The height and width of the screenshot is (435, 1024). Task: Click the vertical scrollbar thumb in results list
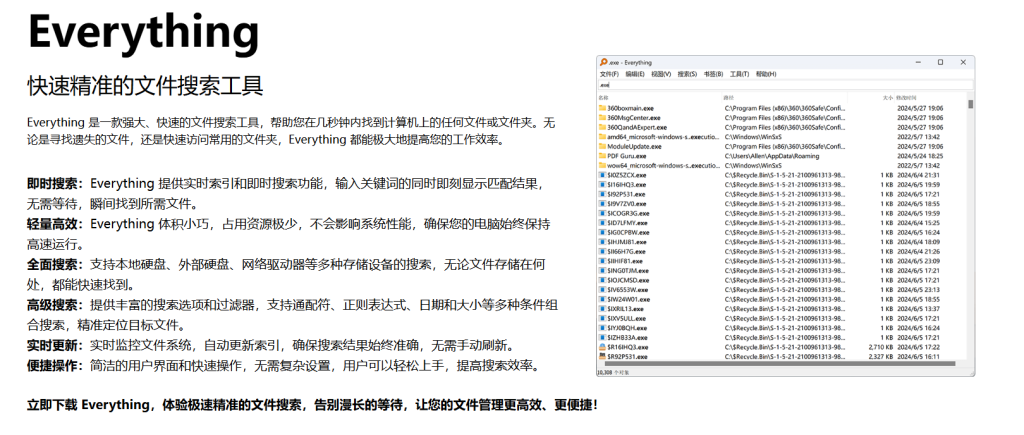click(970, 105)
